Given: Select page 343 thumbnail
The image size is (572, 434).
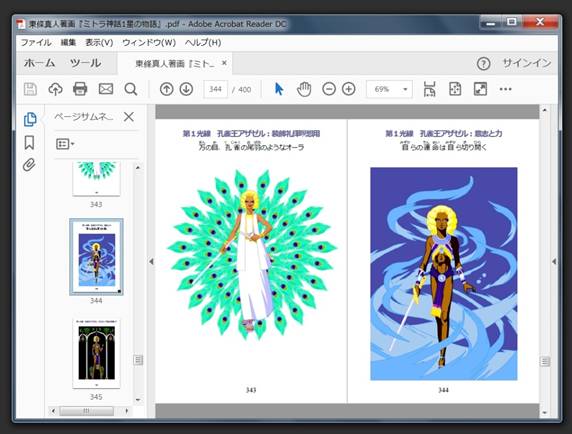Looking at the screenshot, I should point(96,179).
